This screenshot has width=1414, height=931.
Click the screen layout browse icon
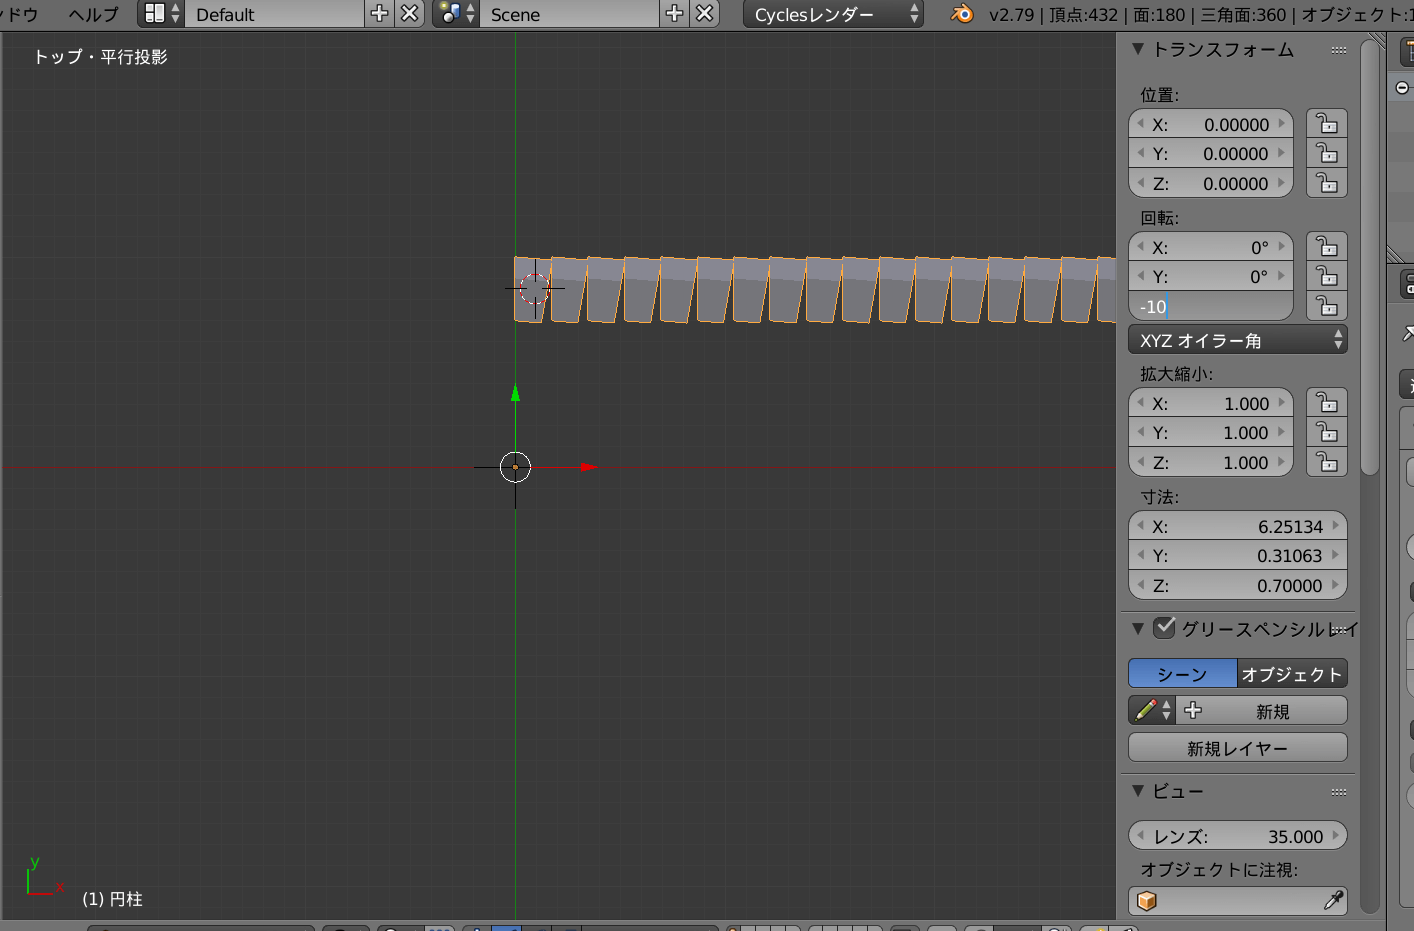(160, 14)
